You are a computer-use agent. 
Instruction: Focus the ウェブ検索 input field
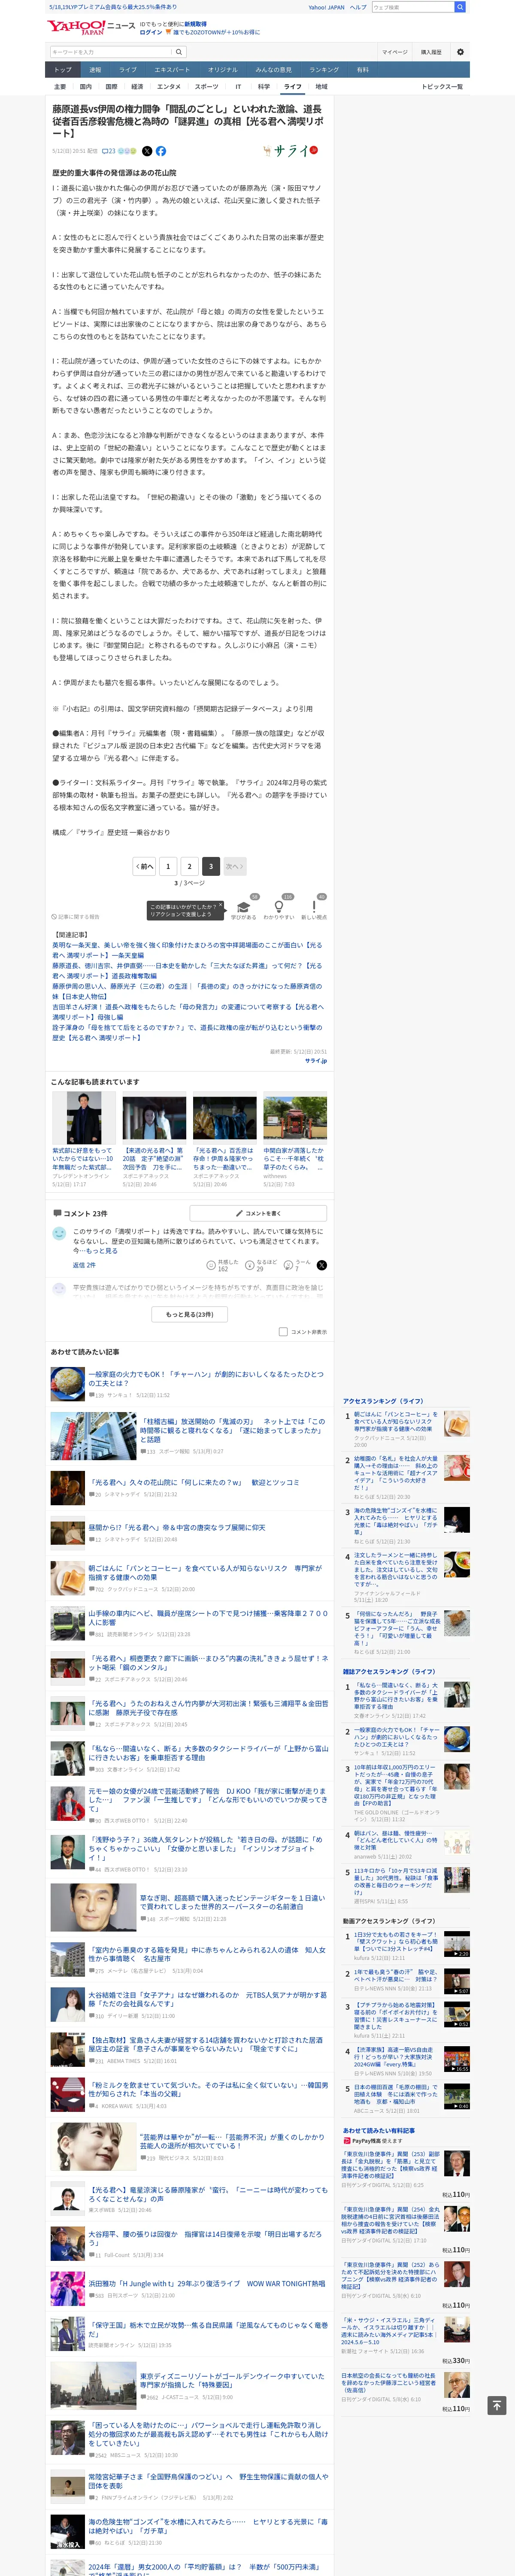coord(413,7)
